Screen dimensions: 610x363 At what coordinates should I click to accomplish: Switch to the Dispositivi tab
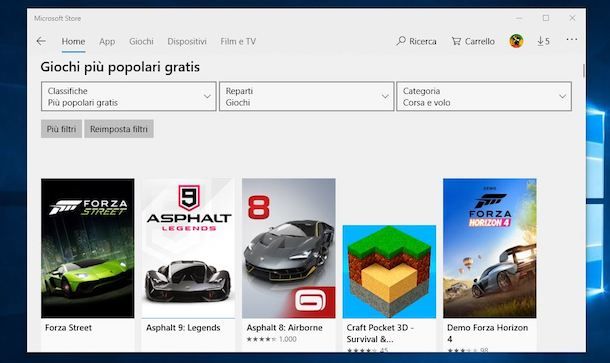point(187,42)
